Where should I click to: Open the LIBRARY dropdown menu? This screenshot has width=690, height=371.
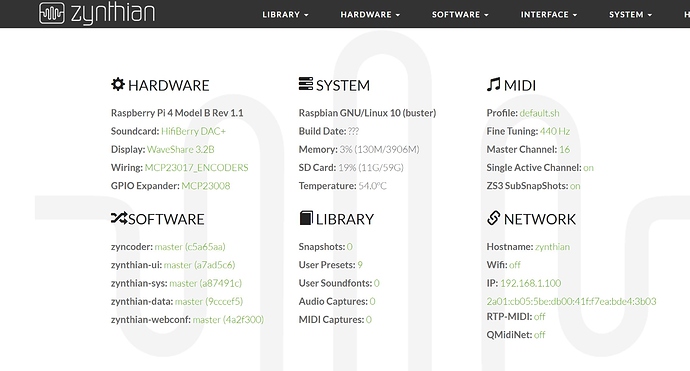(x=285, y=15)
